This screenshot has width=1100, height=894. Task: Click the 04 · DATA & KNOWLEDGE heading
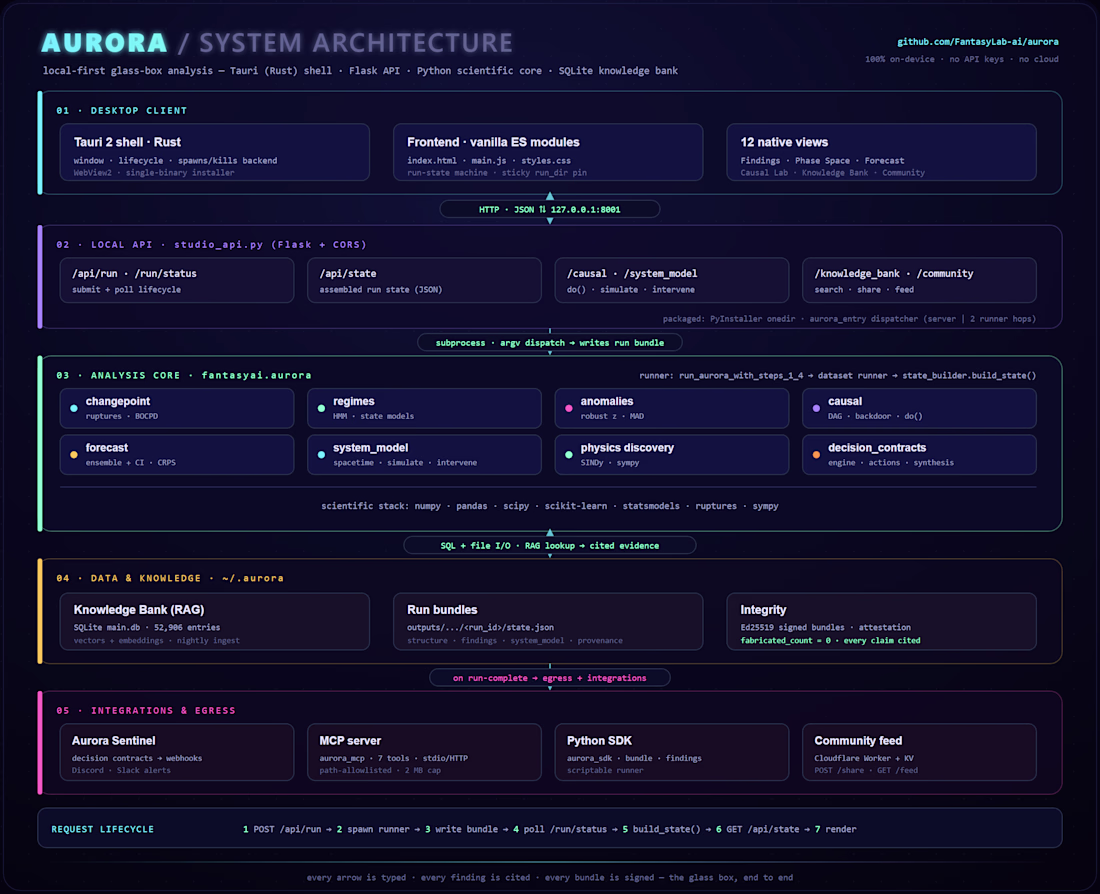(x=170, y=578)
